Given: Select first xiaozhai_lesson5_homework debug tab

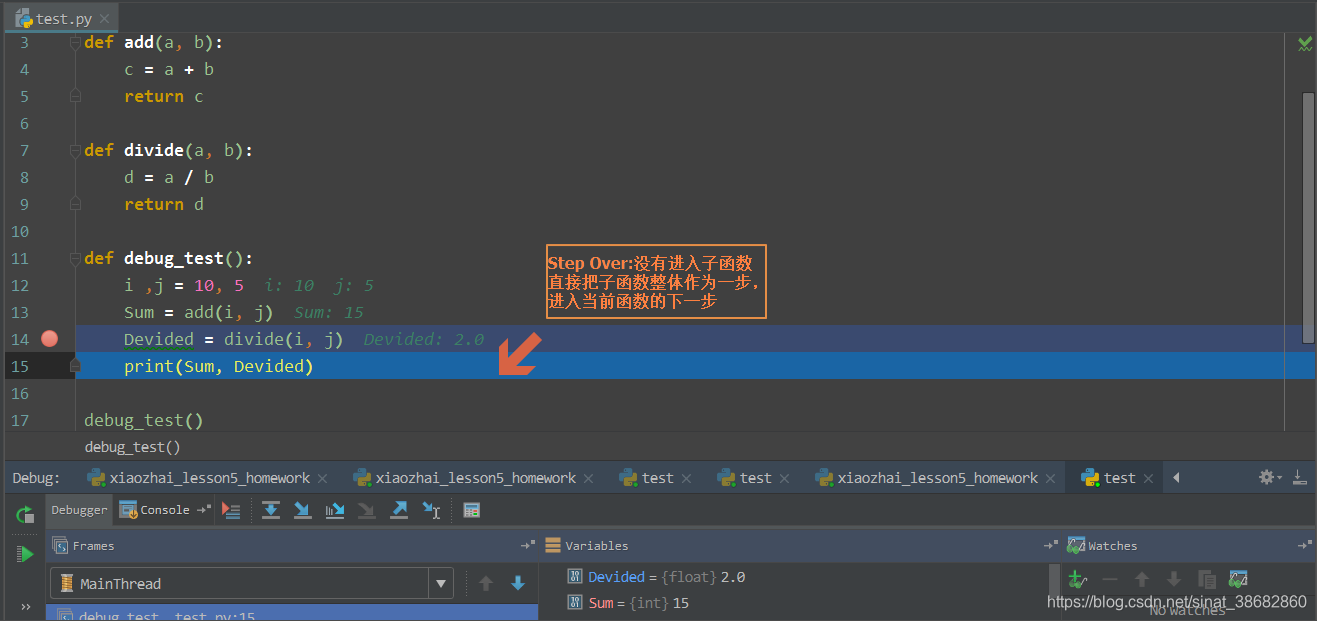Looking at the screenshot, I should [209, 478].
